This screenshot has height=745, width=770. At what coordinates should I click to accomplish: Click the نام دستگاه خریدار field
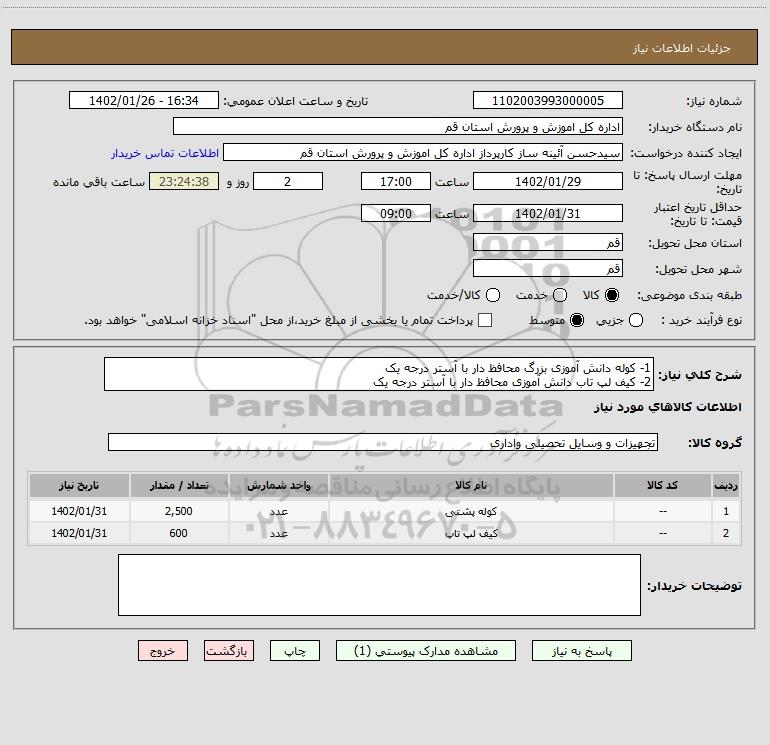[x=398, y=126]
